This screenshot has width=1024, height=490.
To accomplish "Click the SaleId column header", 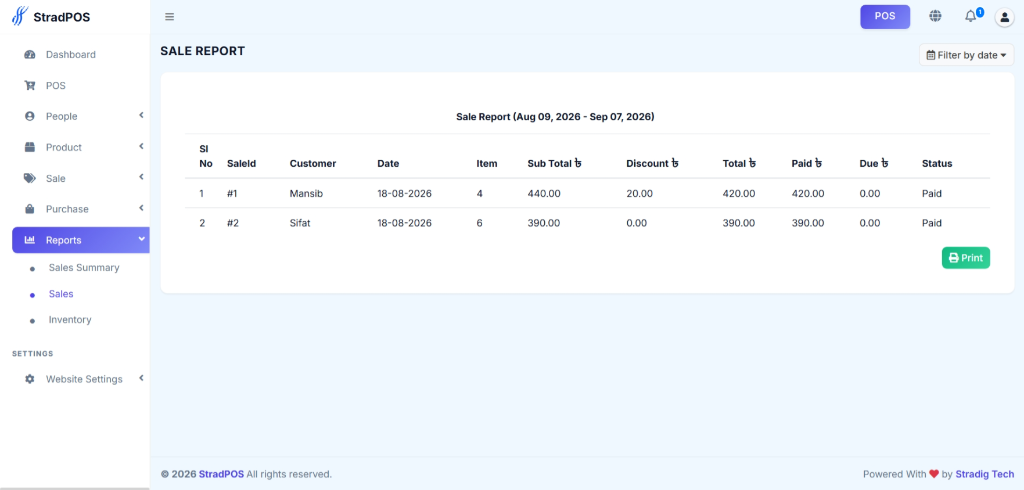I will click(242, 163).
